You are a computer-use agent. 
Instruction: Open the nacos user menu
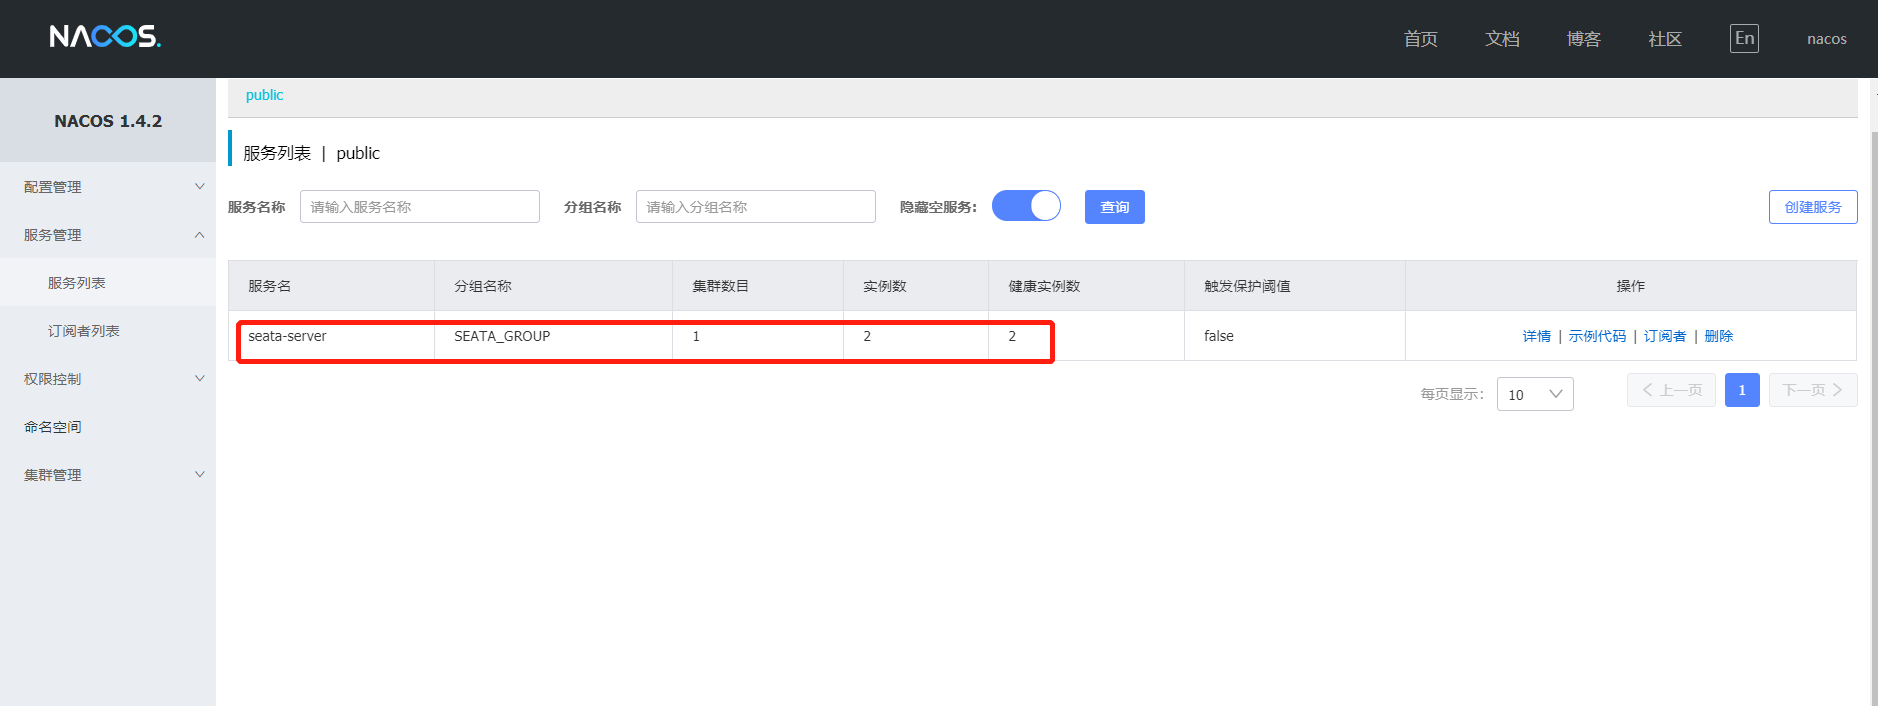[1826, 39]
